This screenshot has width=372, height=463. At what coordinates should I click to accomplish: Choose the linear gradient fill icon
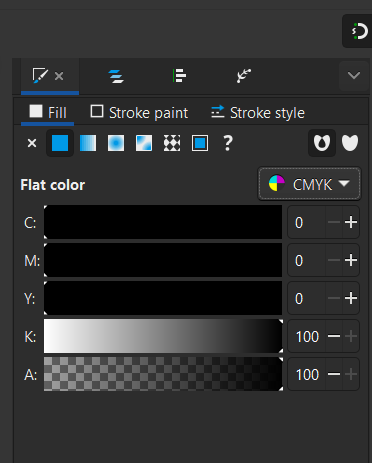click(88, 143)
